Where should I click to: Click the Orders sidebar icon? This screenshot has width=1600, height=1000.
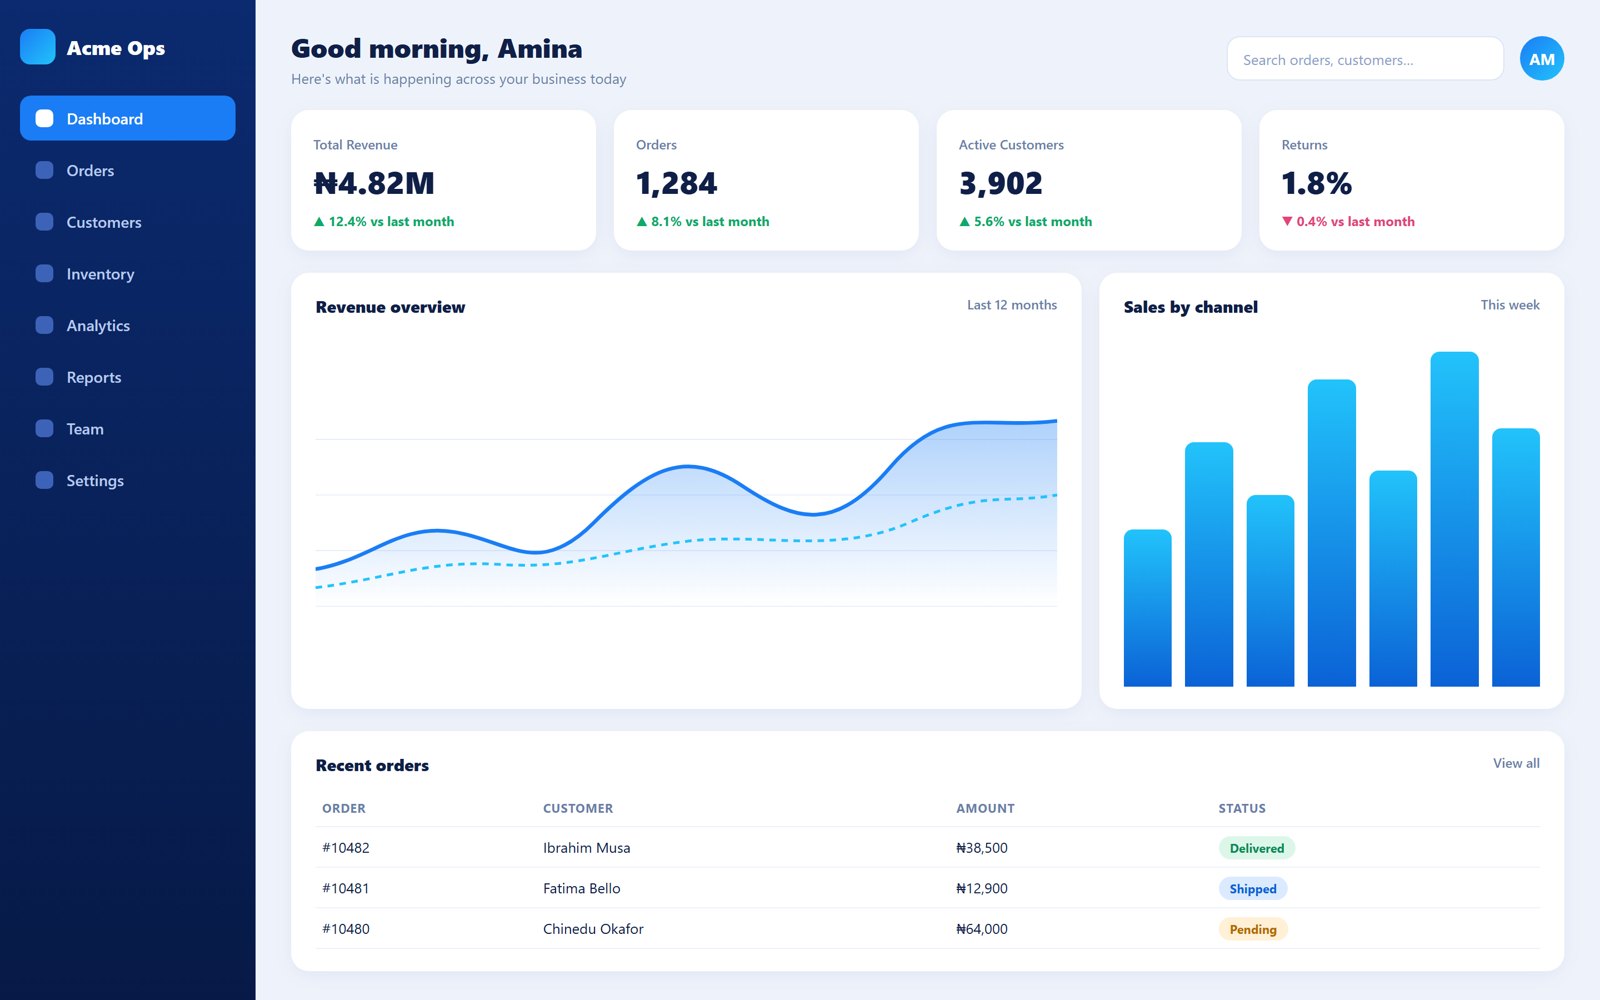click(x=44, y=170)
